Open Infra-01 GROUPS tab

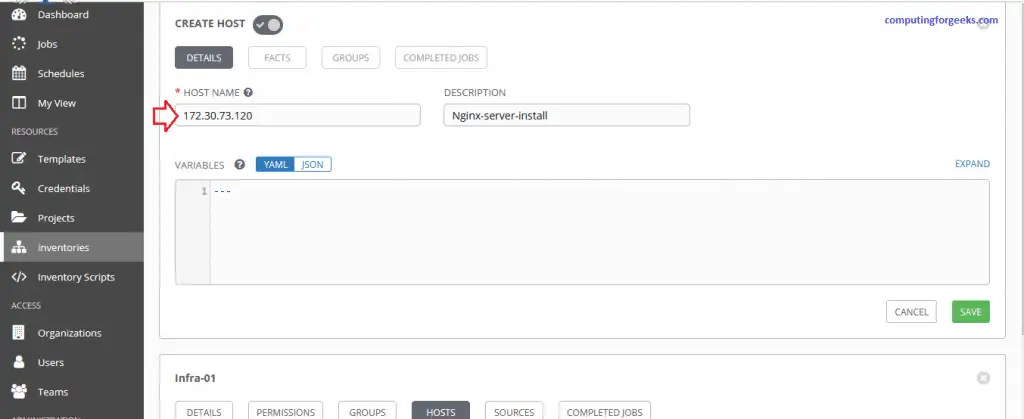click(367, 411)
